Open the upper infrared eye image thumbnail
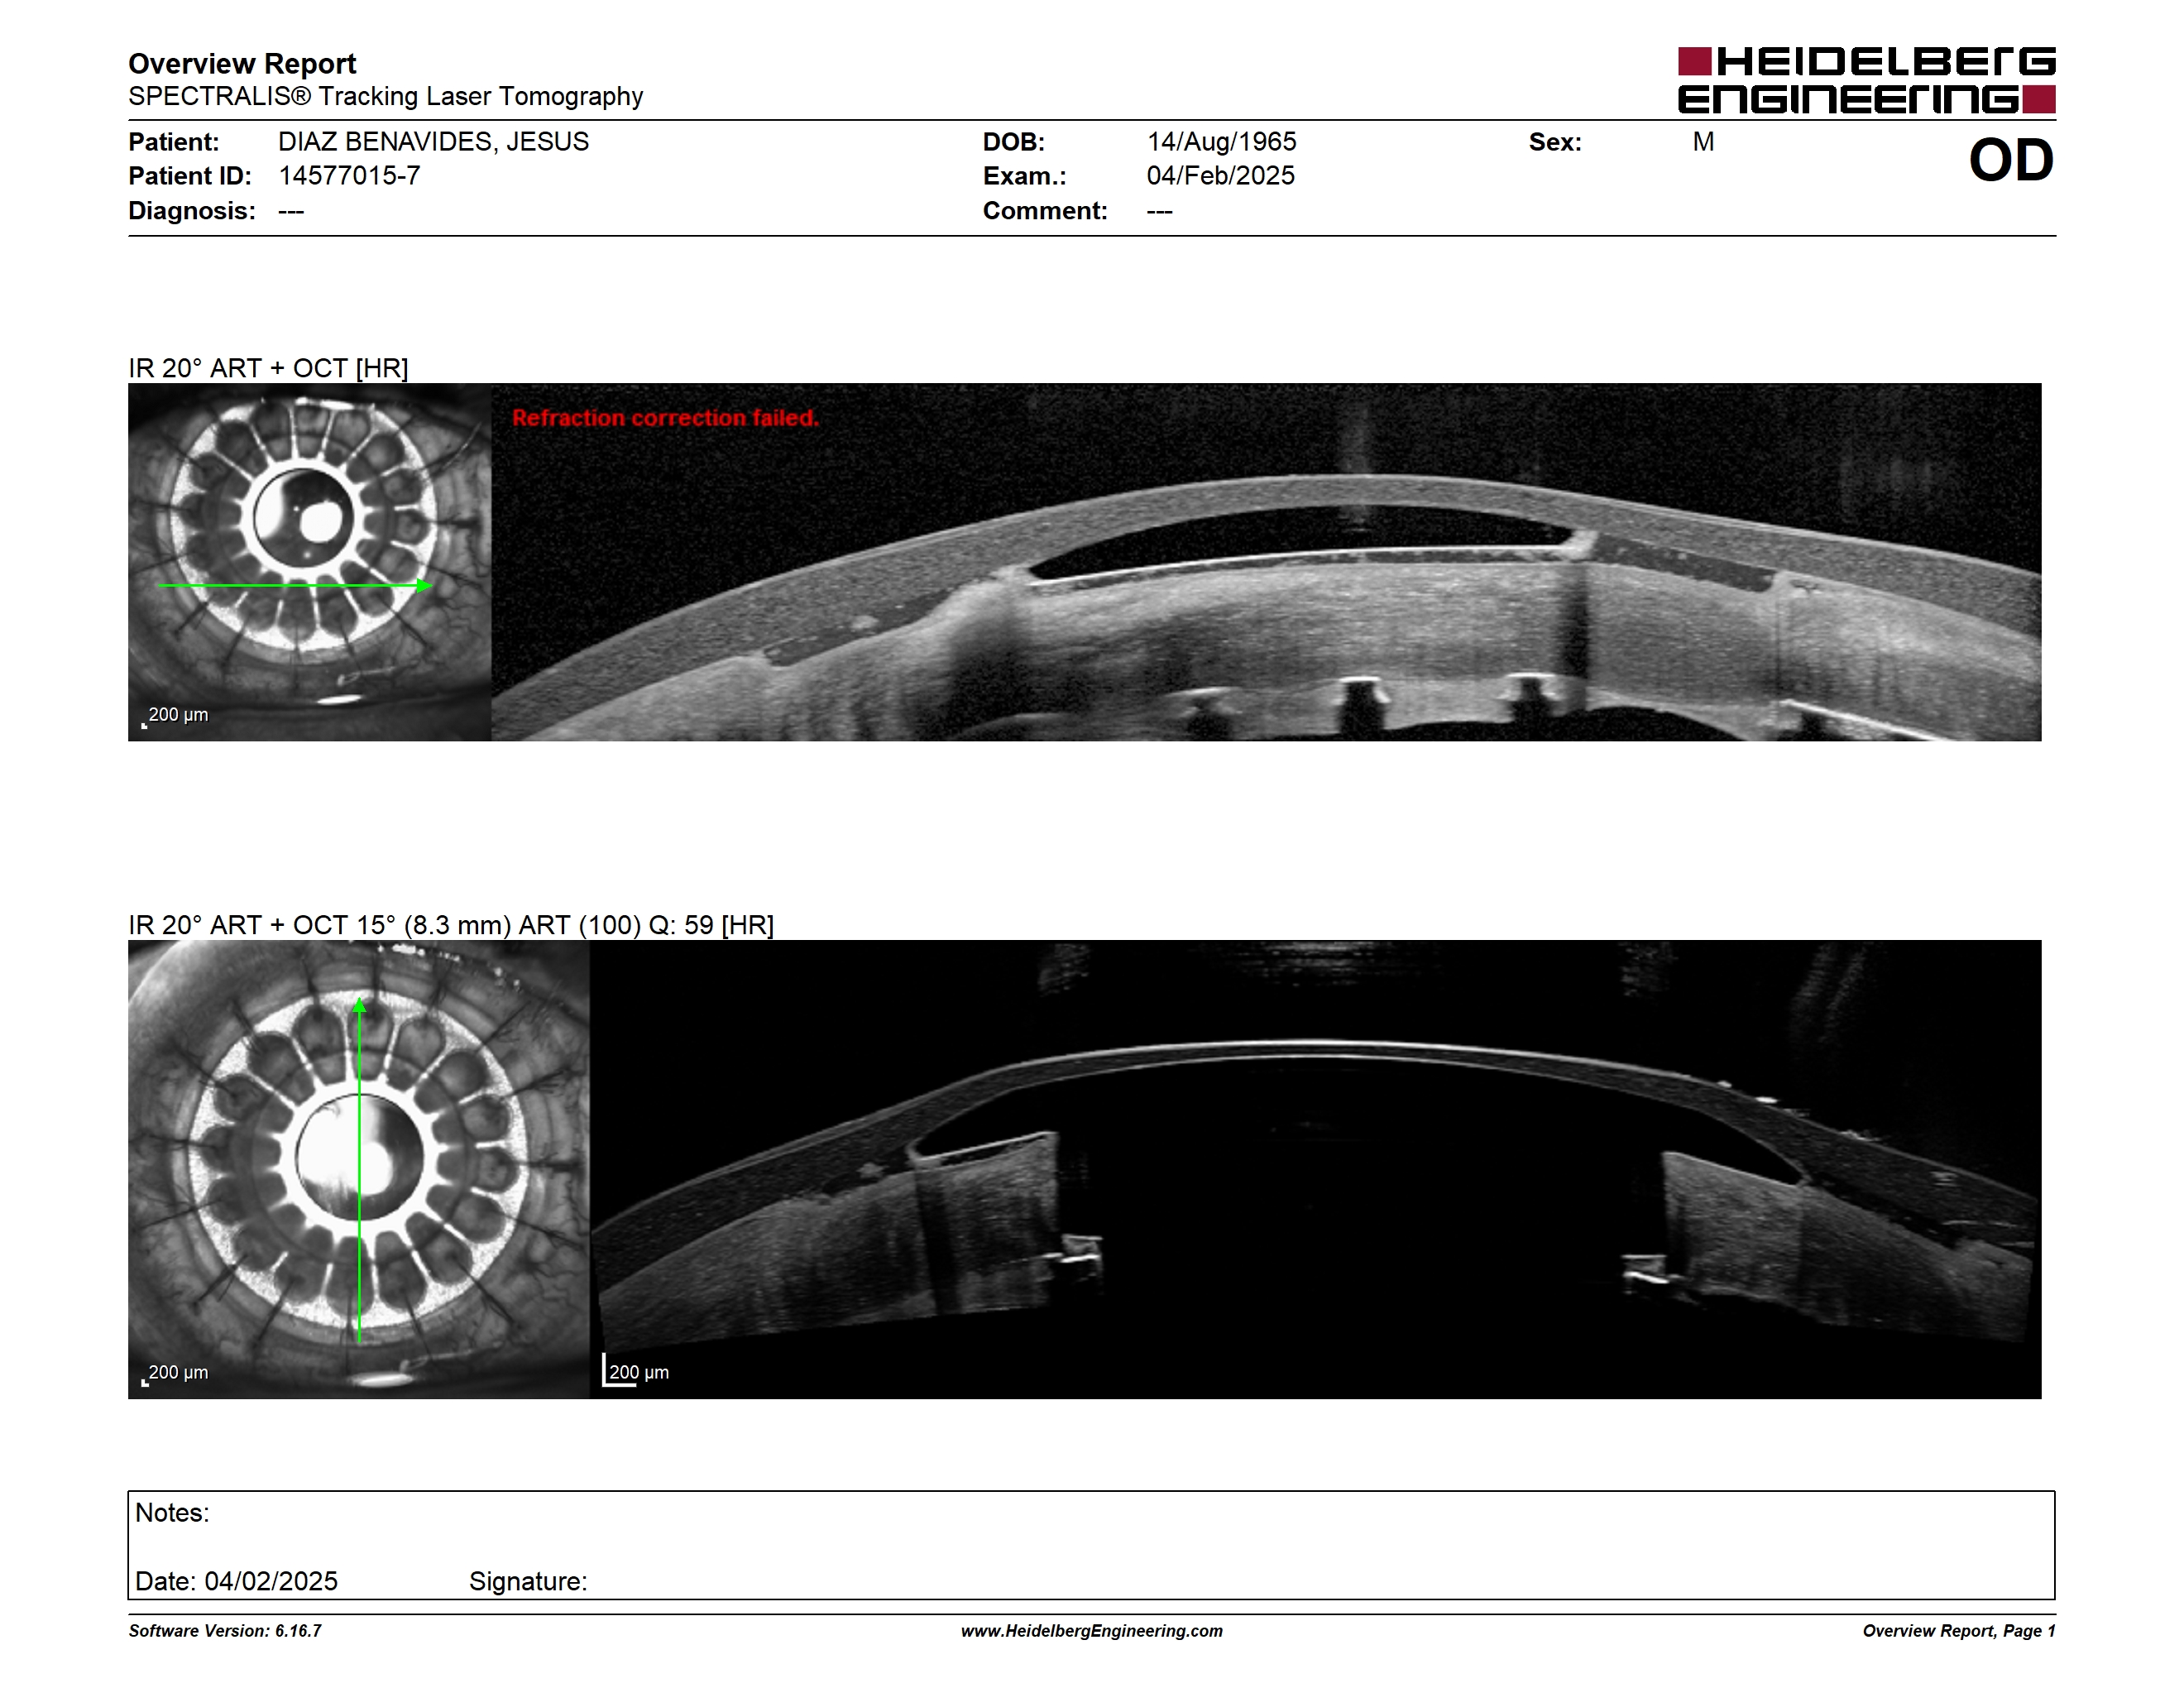 pos(310,562)
